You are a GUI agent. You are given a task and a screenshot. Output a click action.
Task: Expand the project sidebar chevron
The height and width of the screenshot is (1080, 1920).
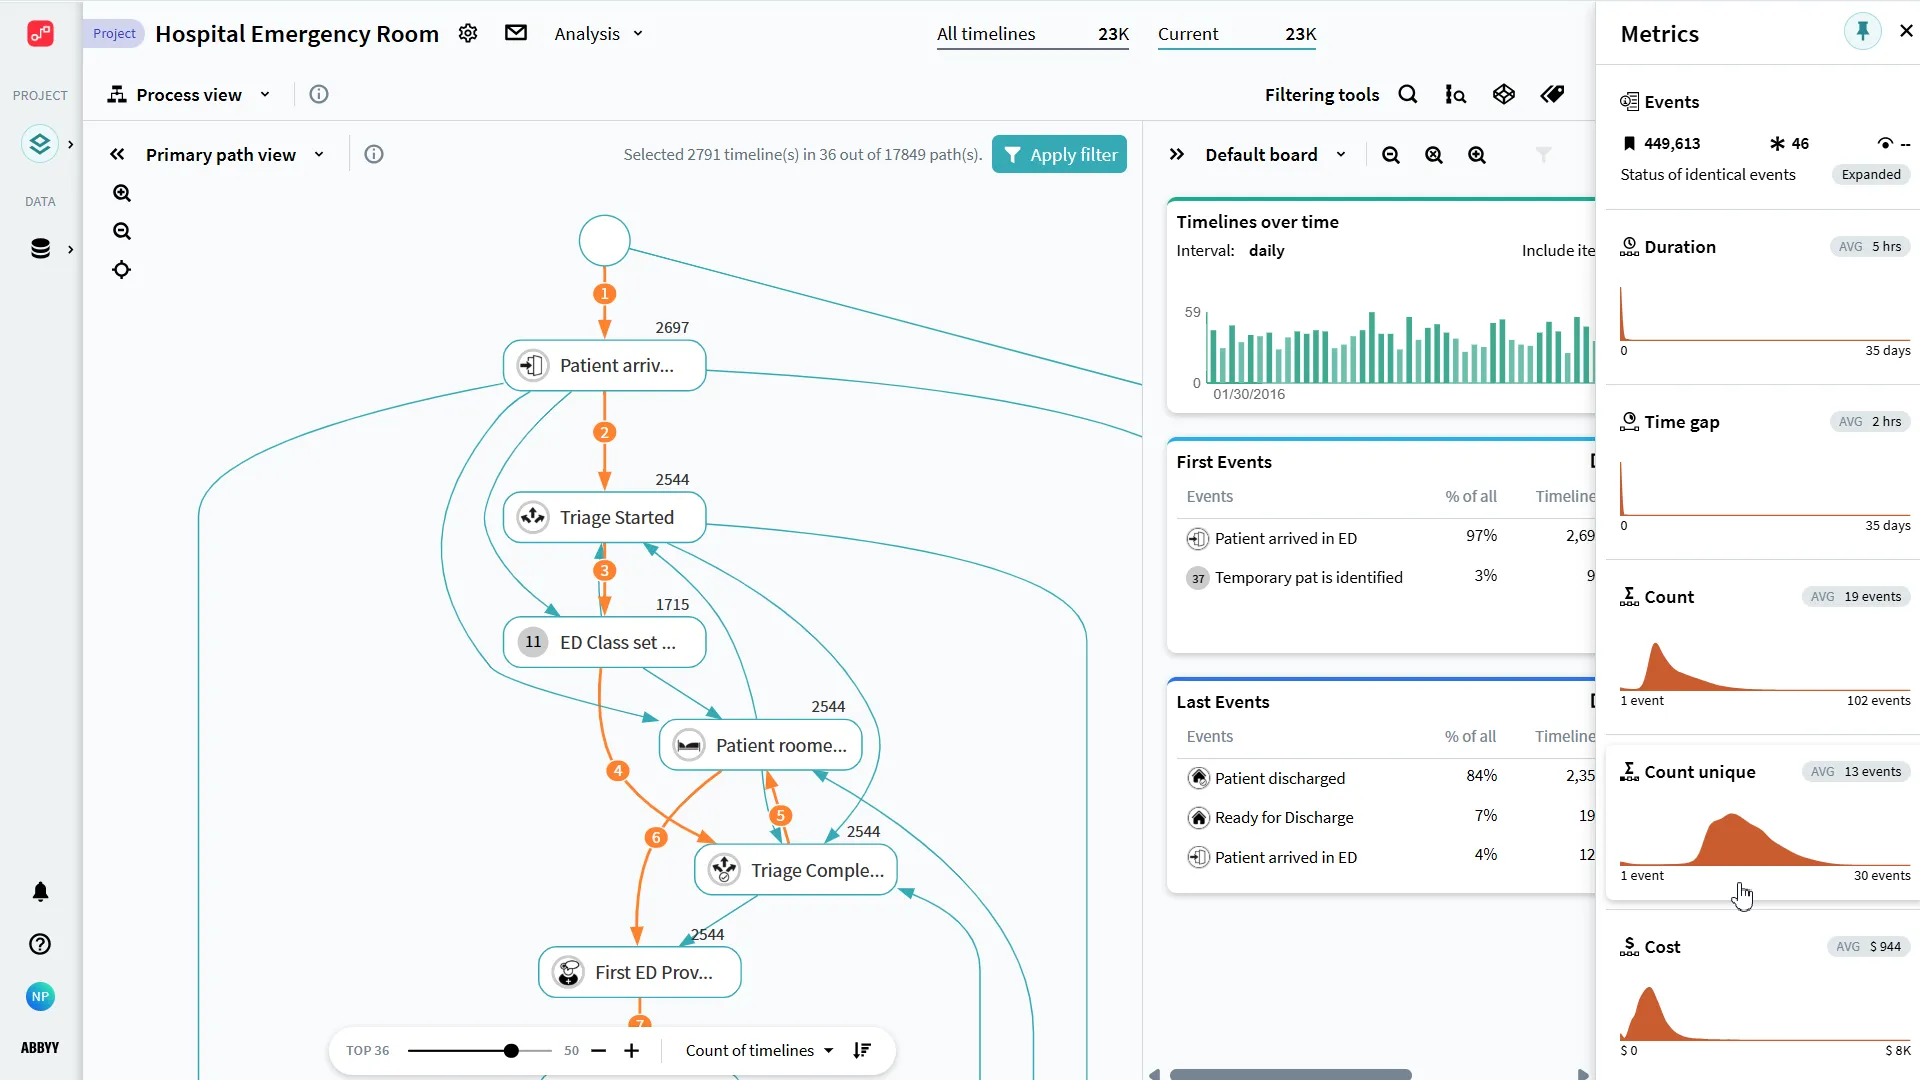click(x=70, y=144)
